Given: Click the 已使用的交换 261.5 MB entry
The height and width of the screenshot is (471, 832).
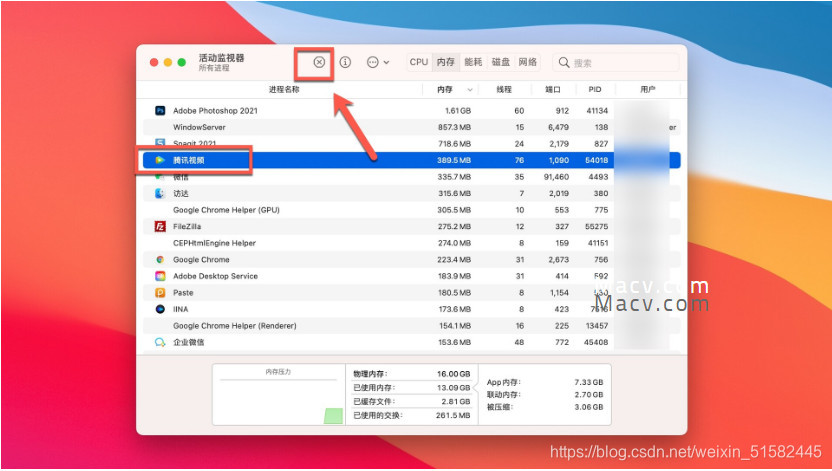Looking at the screenshot, I should pyautogui.click(x=412, y=415).
